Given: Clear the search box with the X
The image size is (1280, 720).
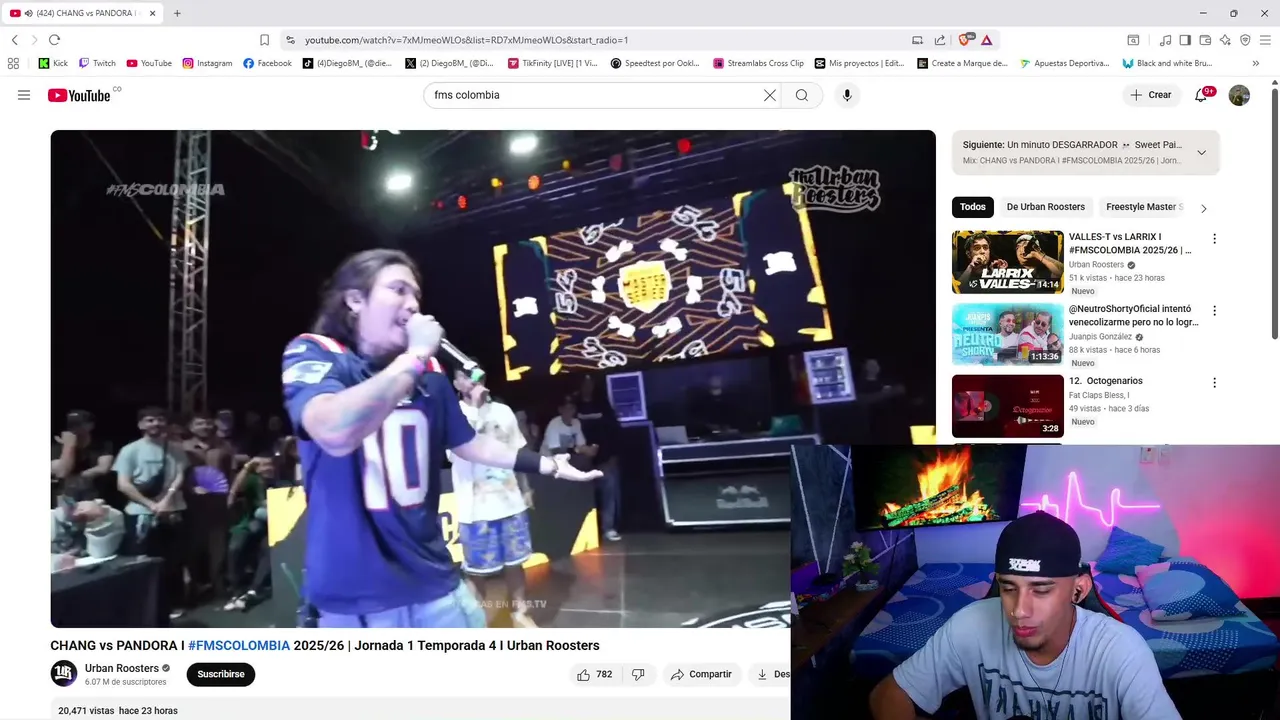Looking at the screenshot, I should [769, 95].
